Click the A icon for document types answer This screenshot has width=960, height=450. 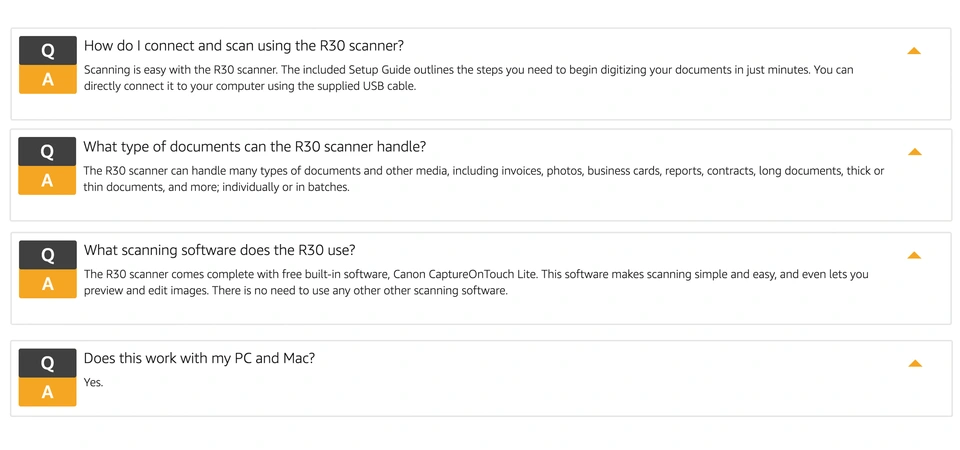[47, 181]
